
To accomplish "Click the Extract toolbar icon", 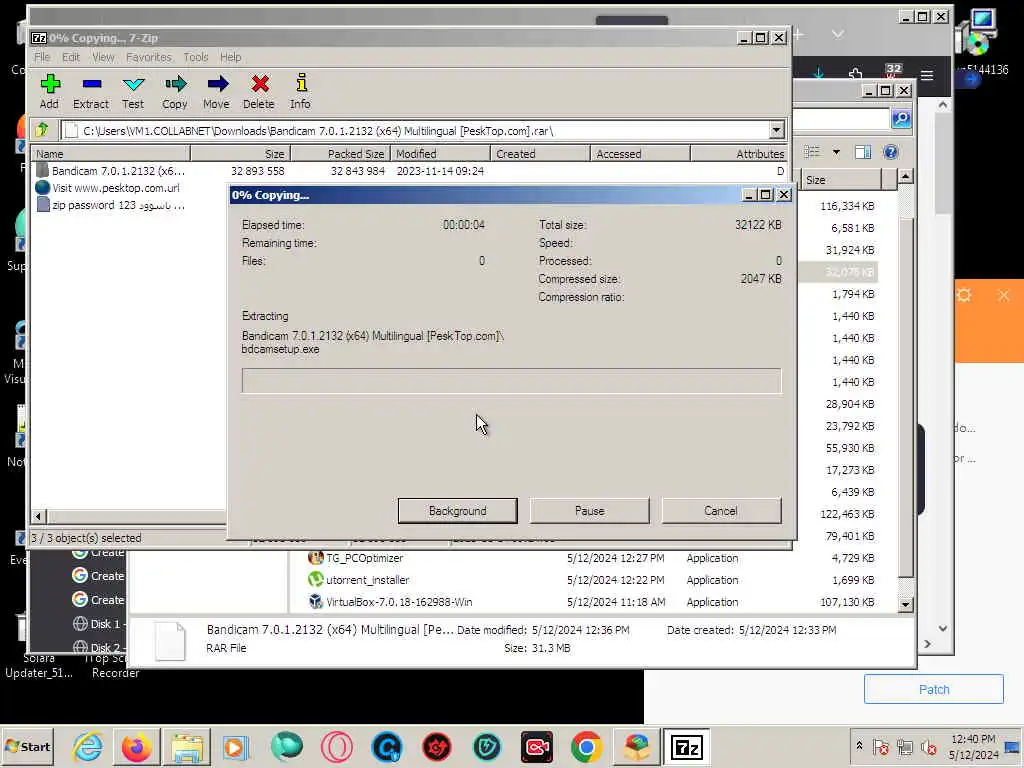I will (91, 91).
